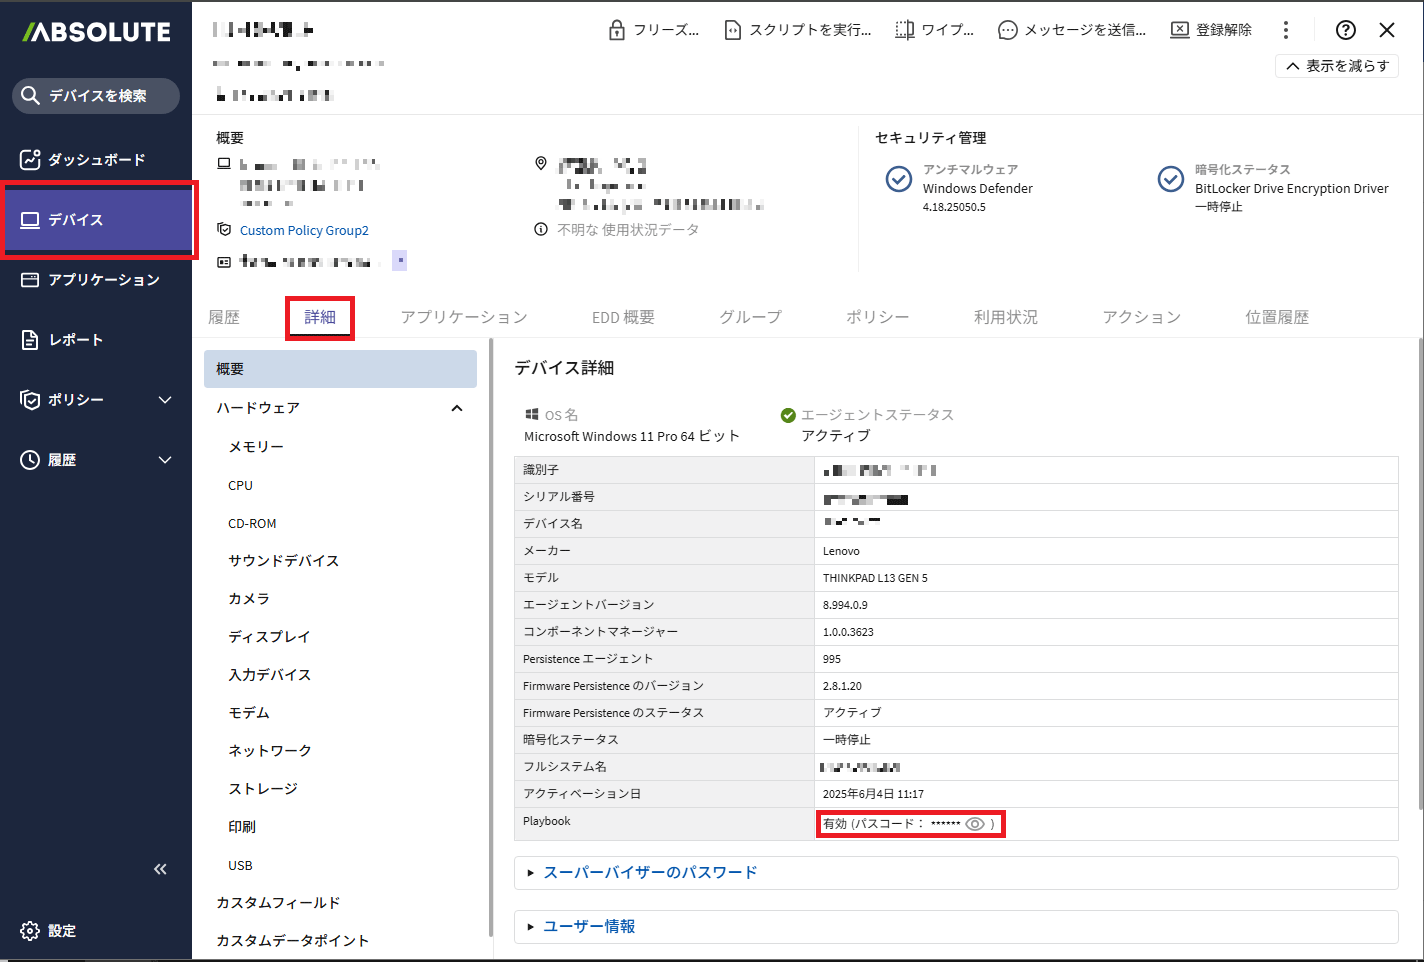Select ネットワーク in the hardware list

click(270, 751)
